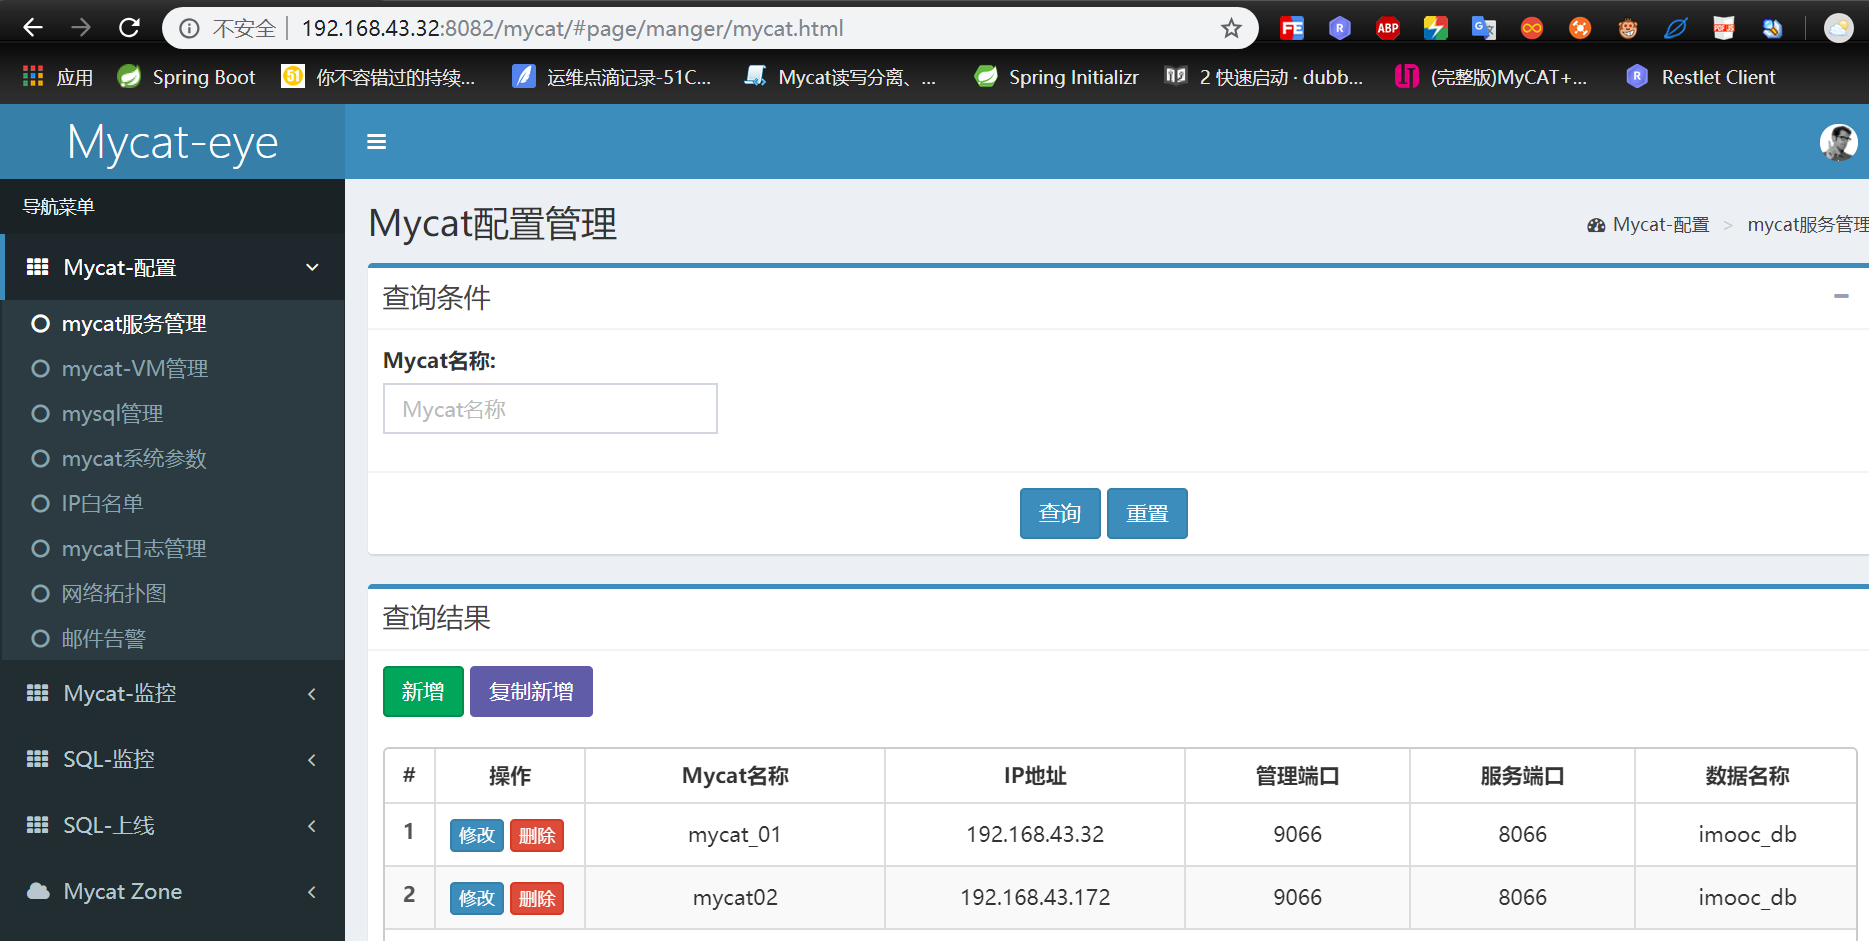Open the 运维点滴记录 bookmark
The height and width of the screenshot is (941, 1869).
[x=611, y=77]
